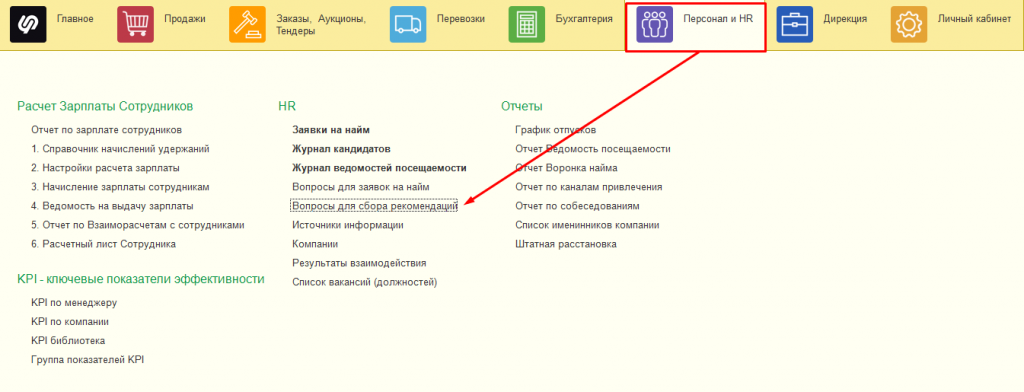Image resolution: width=1024 pixels, height=392 pixels.
Task: Open Группа показателей KPI
Action: (x=88, y=359)
